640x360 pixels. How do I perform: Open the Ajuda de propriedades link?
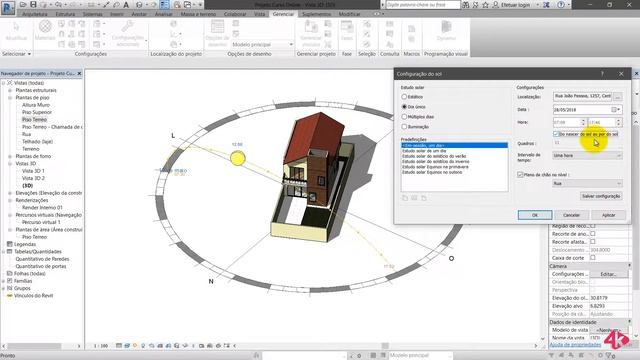coord(575,345)
